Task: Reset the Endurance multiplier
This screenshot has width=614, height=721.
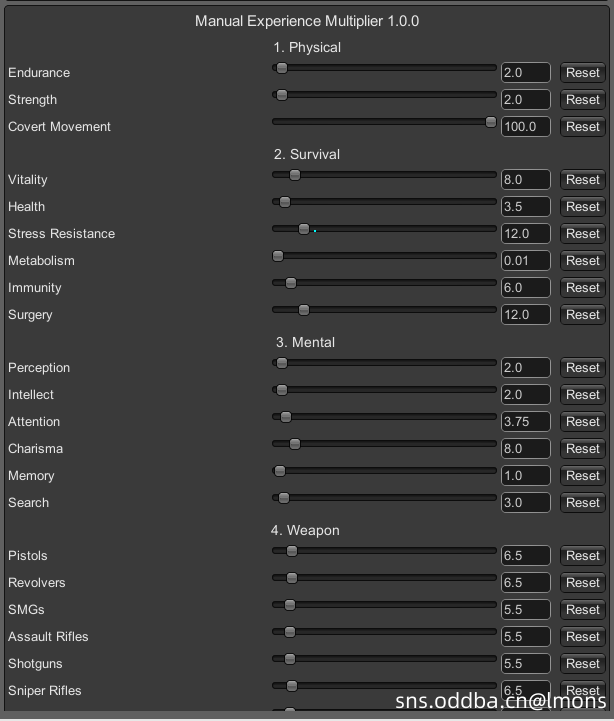Action: tap(582, 73)
